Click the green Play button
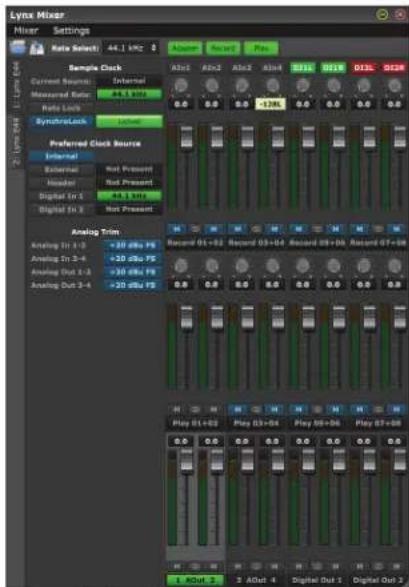Viewport: 409px width, 587px height. tap(261, 48)
